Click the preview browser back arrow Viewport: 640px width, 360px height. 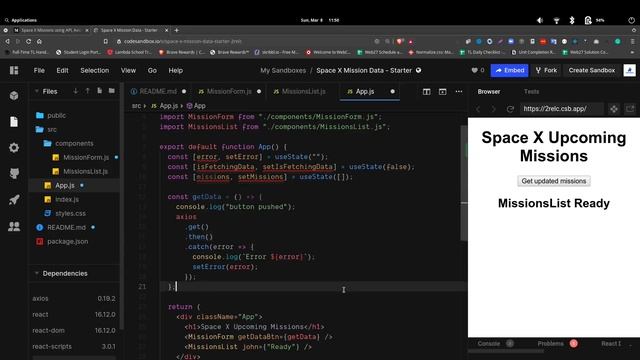pyautogui.click(x=478, y=109)
